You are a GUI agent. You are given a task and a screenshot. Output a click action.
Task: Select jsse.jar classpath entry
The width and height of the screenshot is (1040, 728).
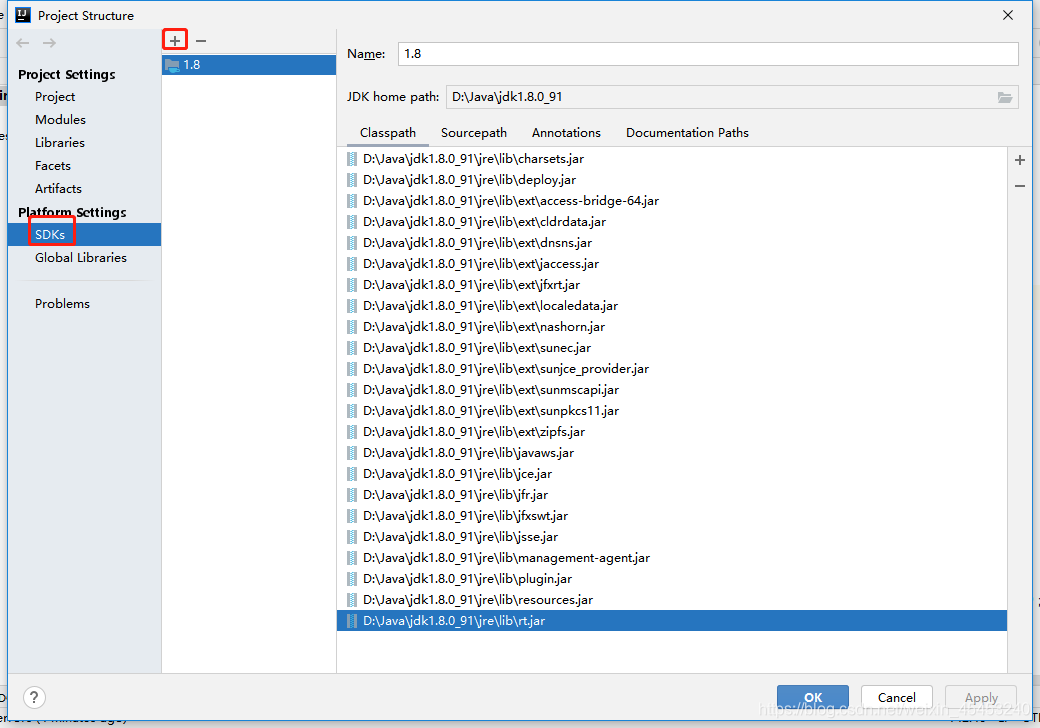pos(672,537)
